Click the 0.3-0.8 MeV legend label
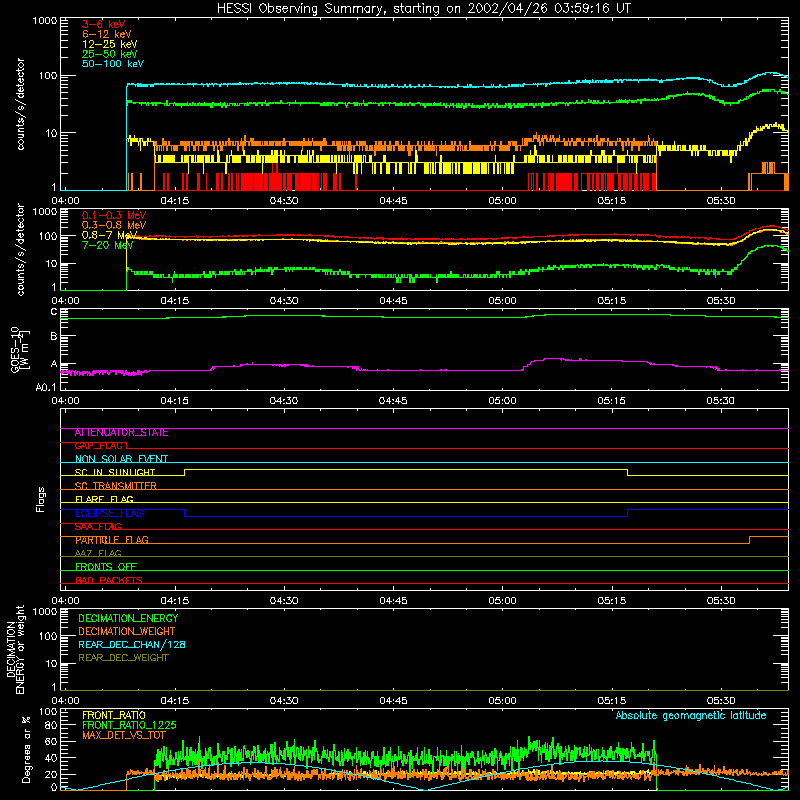Image resolution: width=800 pixels, height=800 pixels. (114, 225)
